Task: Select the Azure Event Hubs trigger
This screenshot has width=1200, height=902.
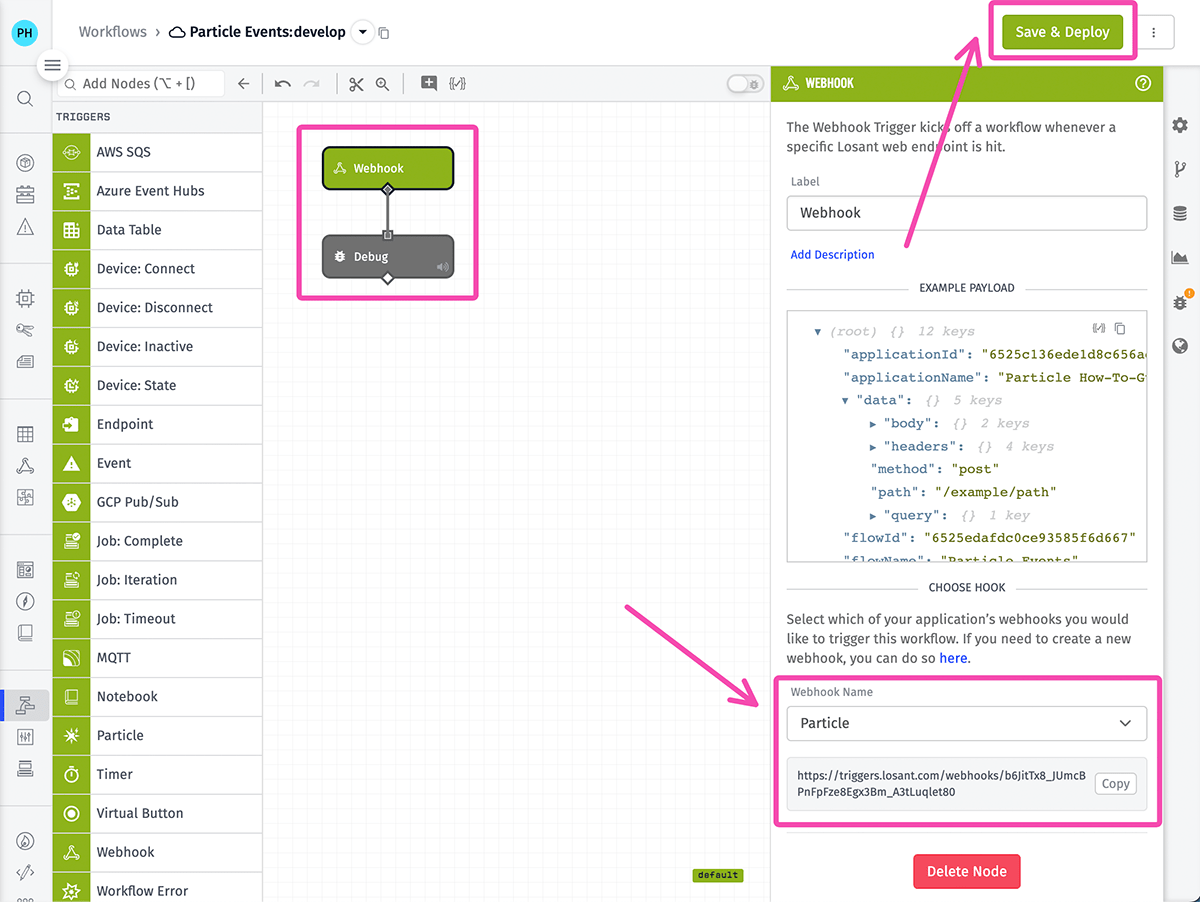Action: (157, 191)
